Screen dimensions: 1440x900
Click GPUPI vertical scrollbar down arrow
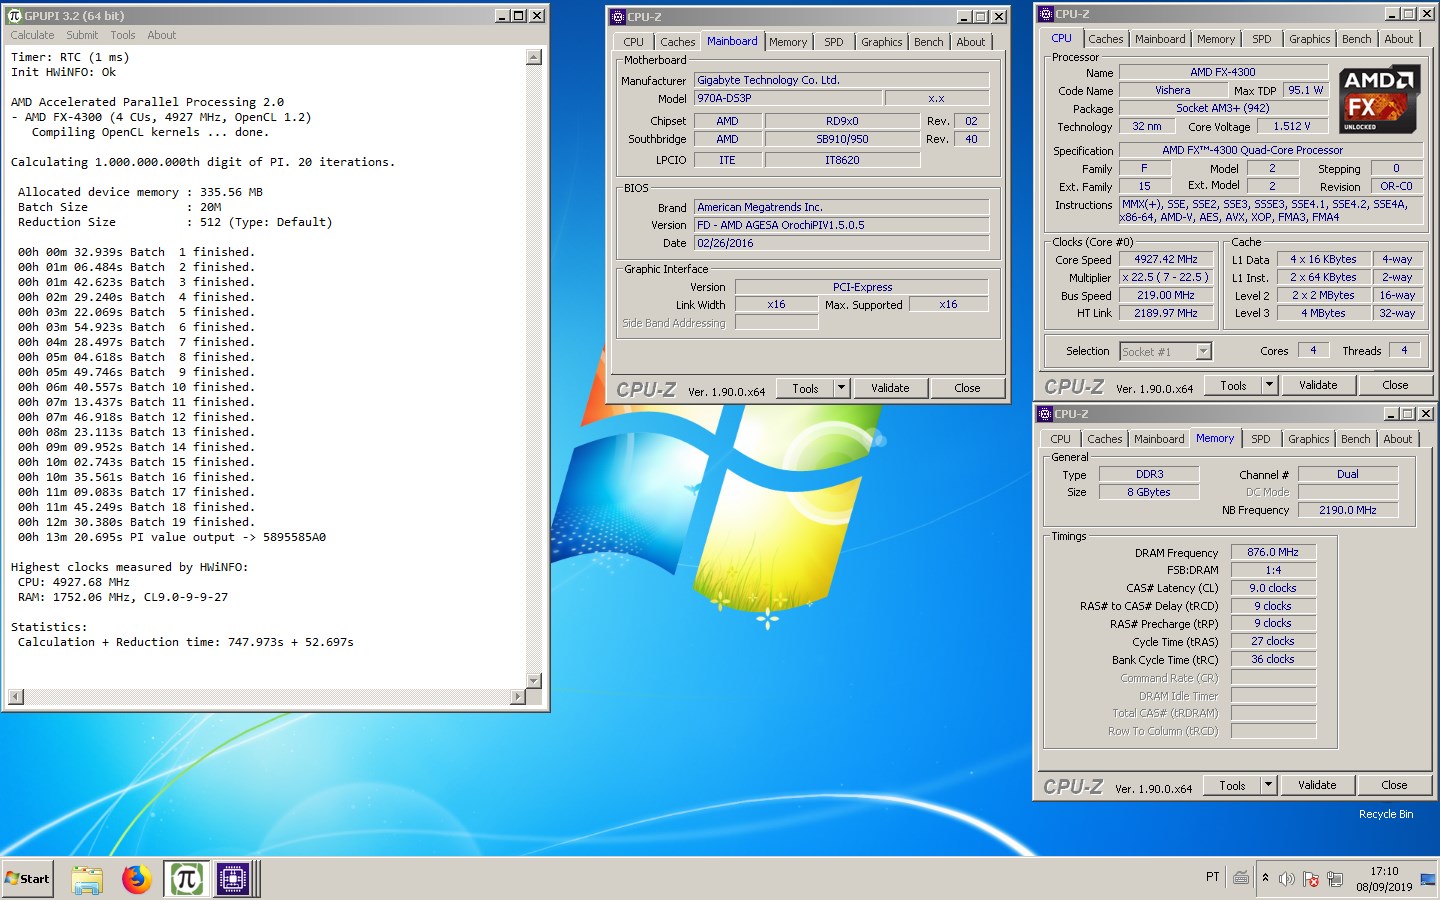click(534, 681)
